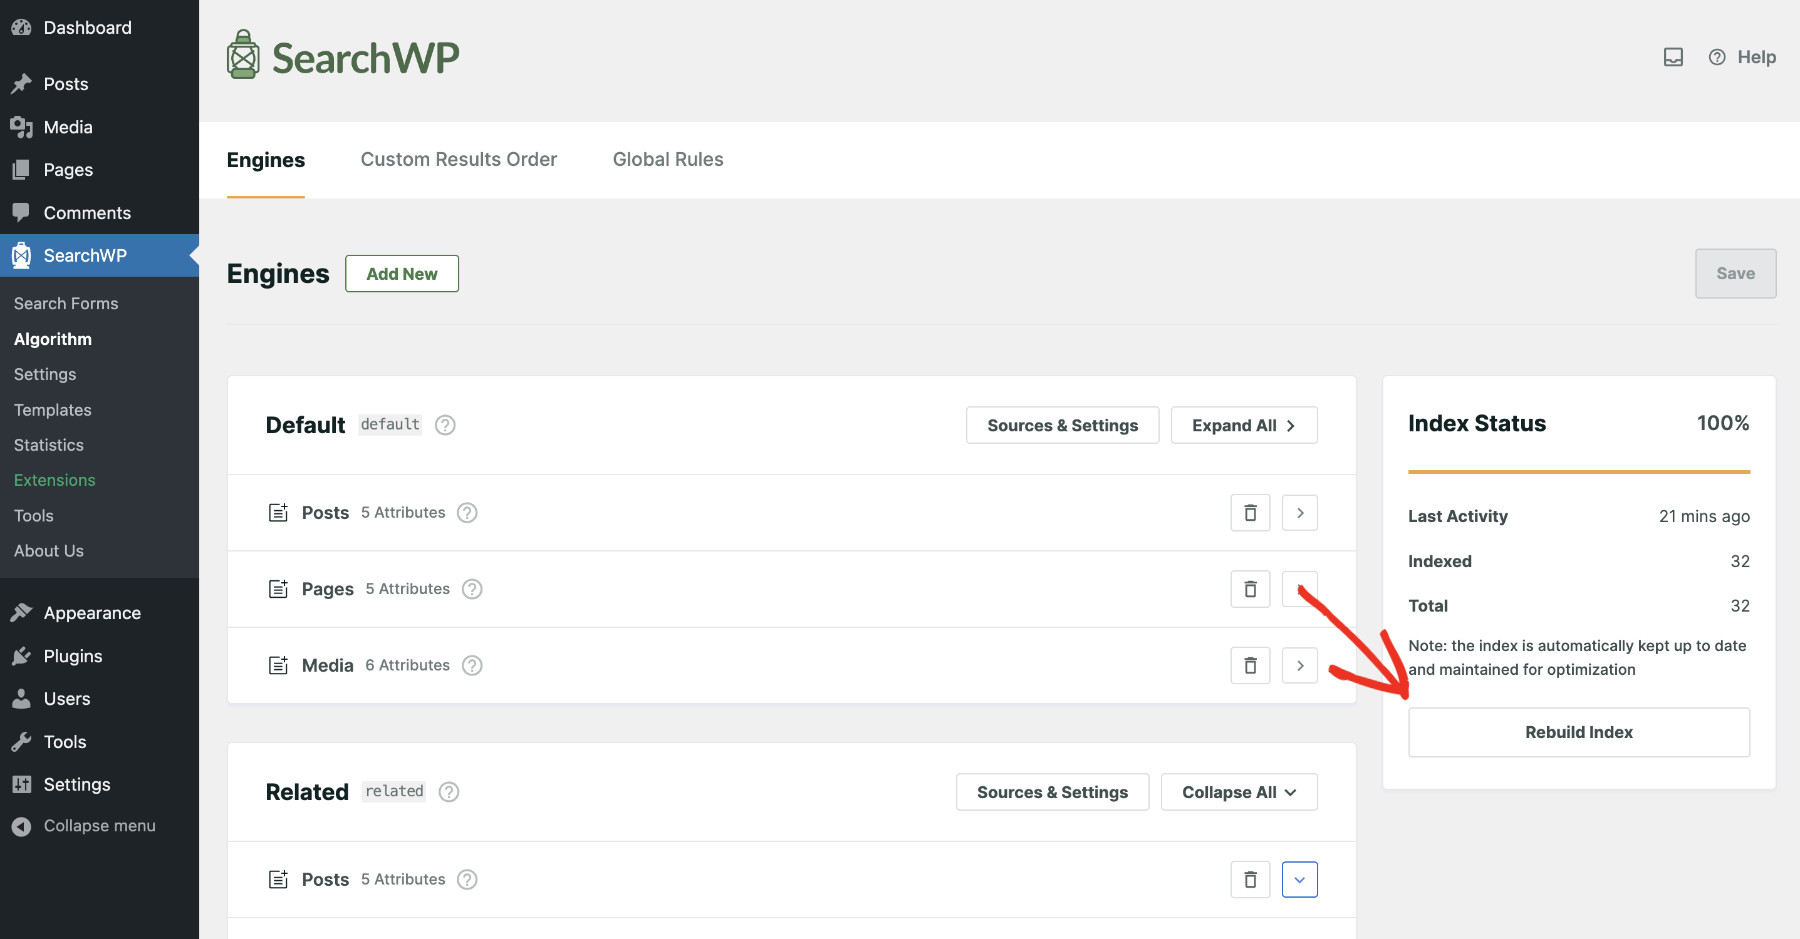Switch to Engines tab
Viewport: 1800px width, 939px height.
[x=266, y=160]
